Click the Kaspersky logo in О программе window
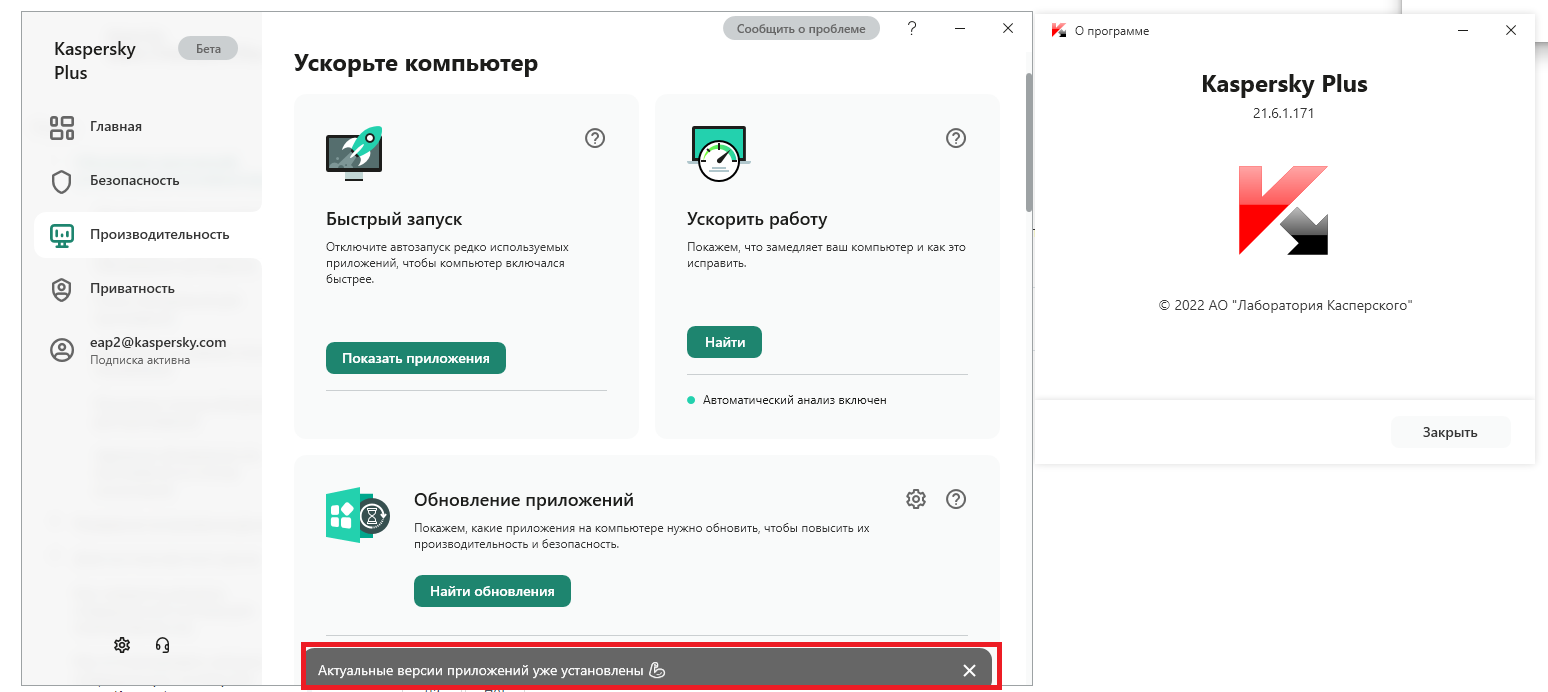The width and height of the screenshot is (1548, 692). pyautogui.click(x=1284, y=210)
